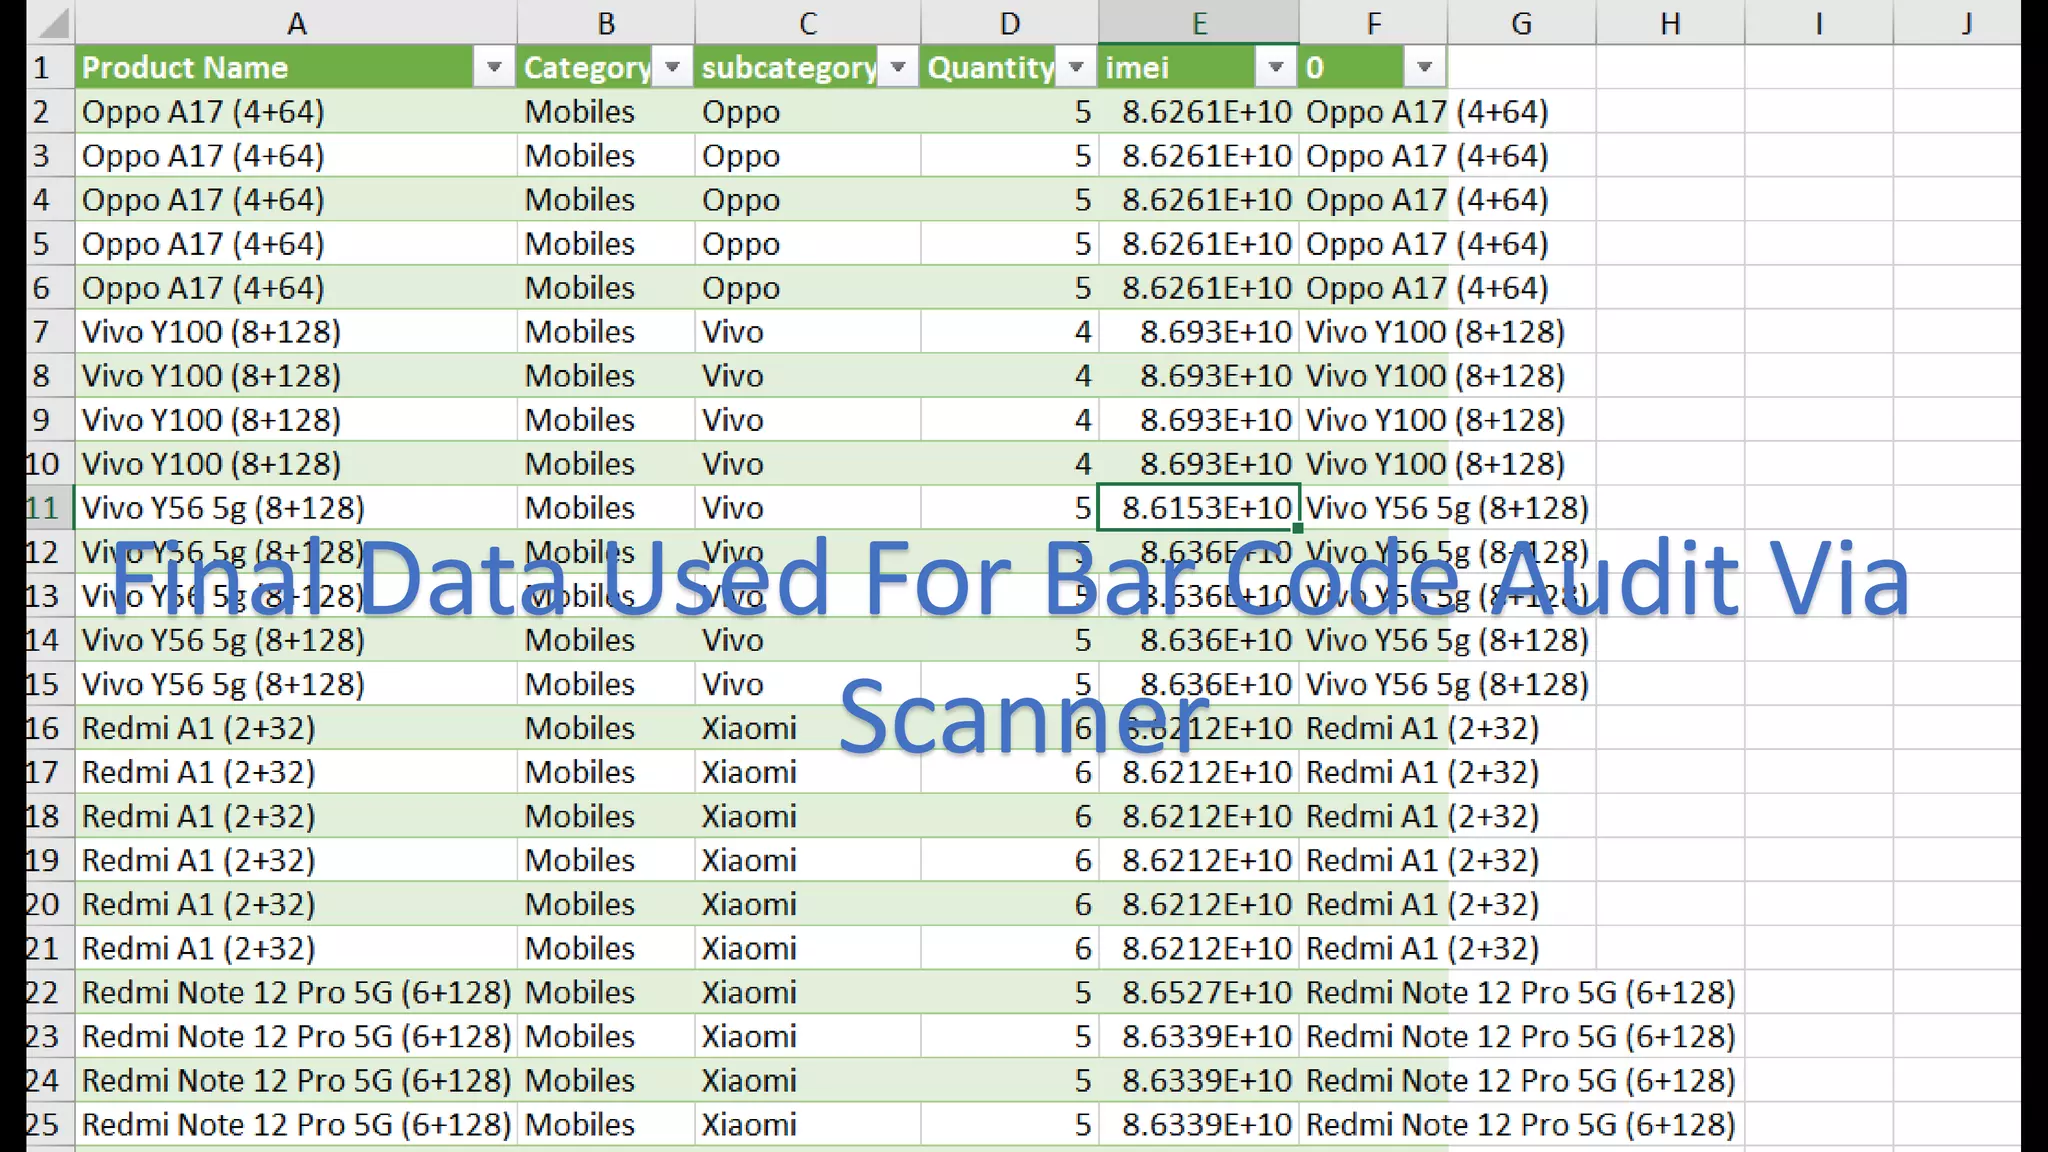This screenshot has width=2048, height=1152.
Task: Select column J header
Action: coord(1966,22)
